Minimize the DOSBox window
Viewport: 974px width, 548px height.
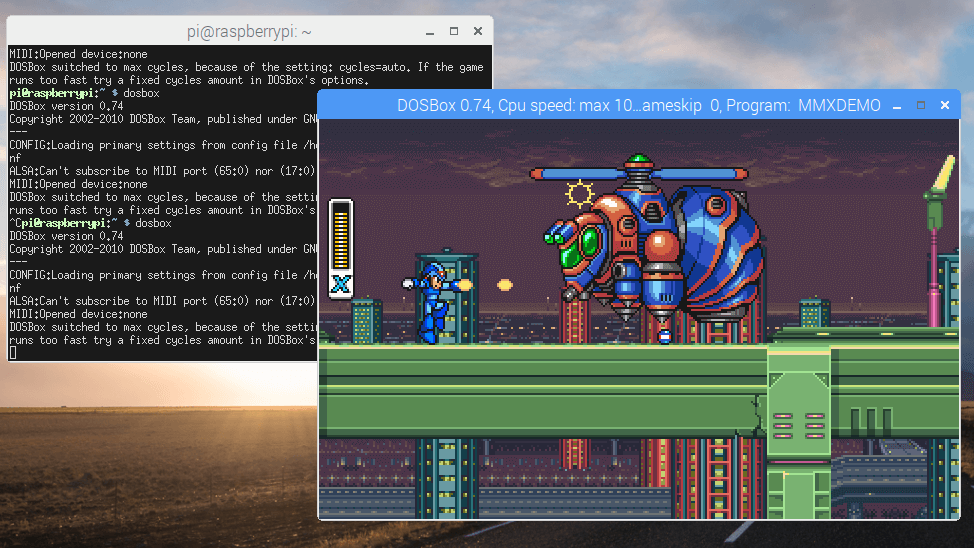896,105
